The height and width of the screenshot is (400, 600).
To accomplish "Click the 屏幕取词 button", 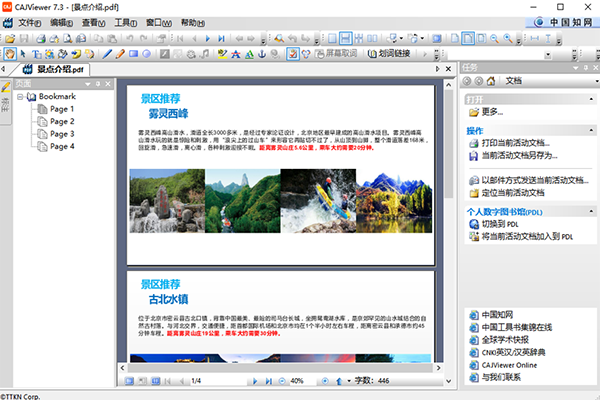I will pos(336,54).
